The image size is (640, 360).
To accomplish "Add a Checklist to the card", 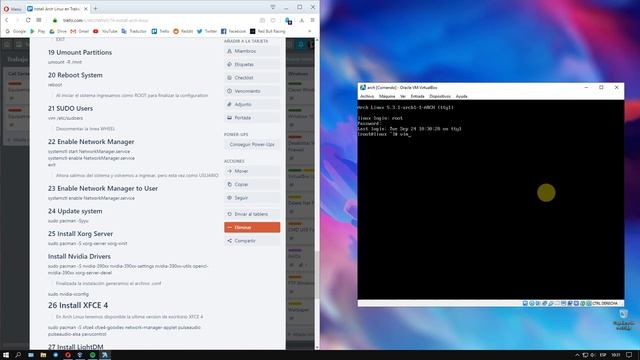I will (x=252, y=78).
